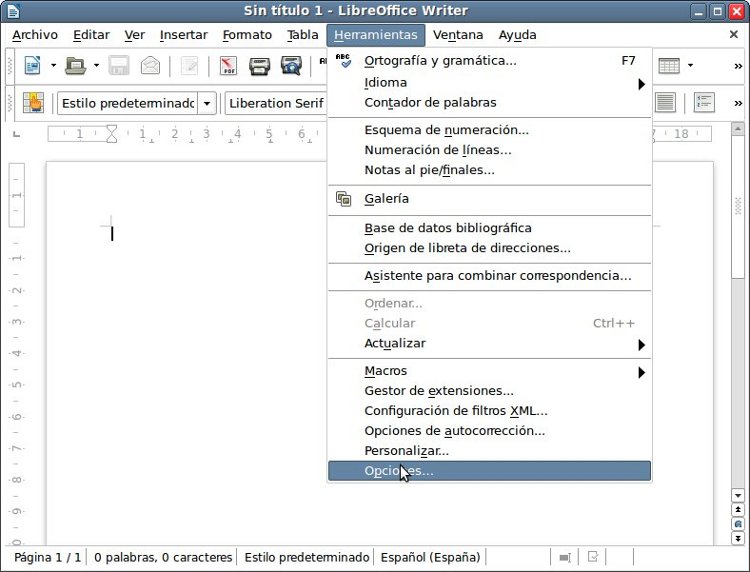Screen dimensions: 750x572
Task: Open Notas al pie/finales settings
Action: 489,170
